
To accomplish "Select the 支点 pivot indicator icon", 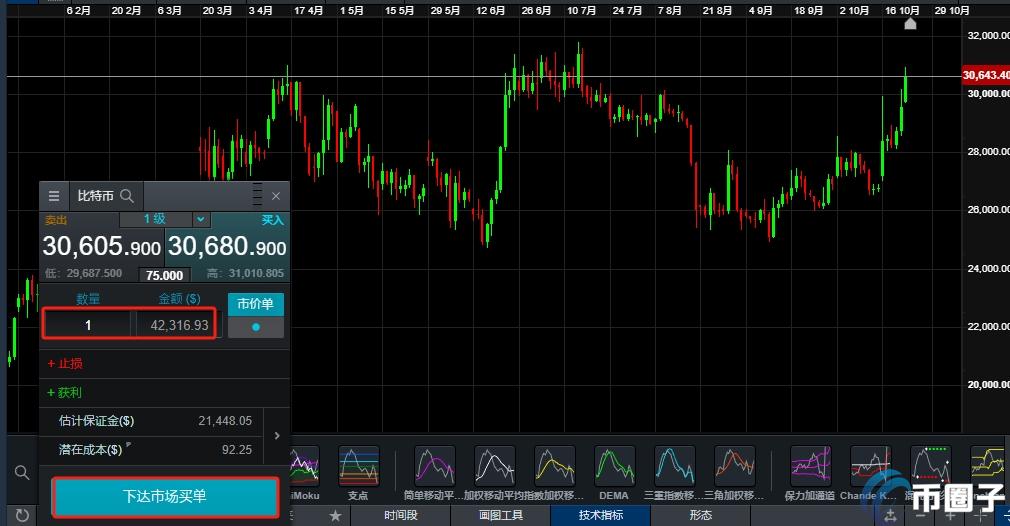I will coord(358,467).
